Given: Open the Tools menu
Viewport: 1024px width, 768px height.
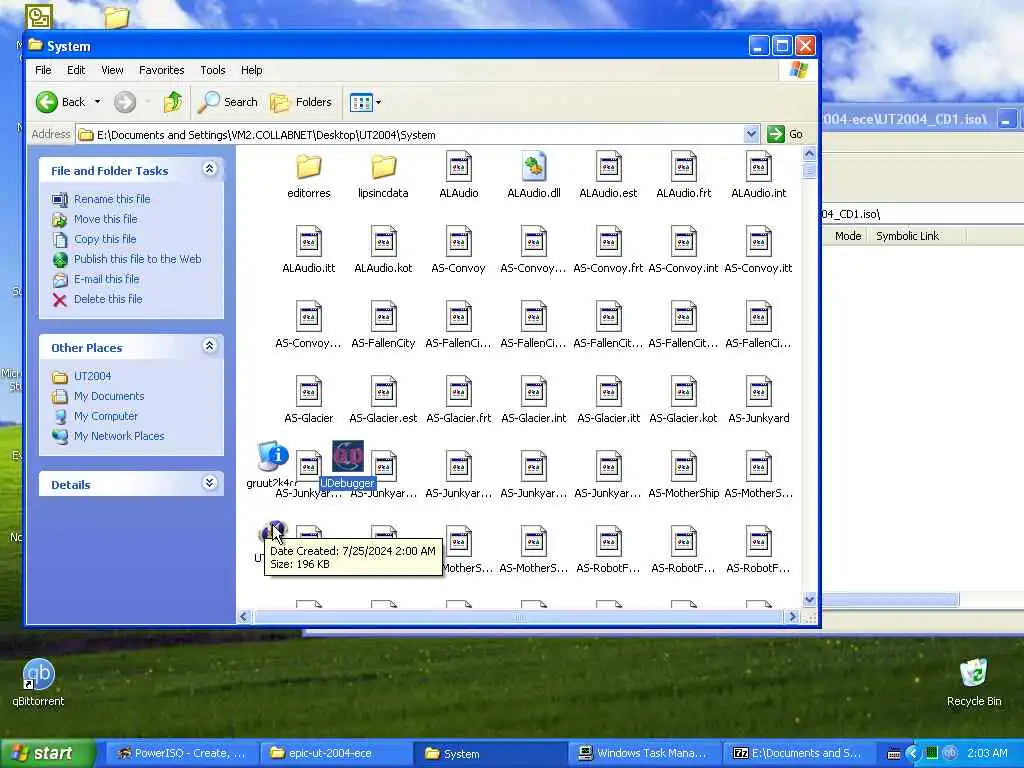Looking at the screenshot, I should [212, 70].
